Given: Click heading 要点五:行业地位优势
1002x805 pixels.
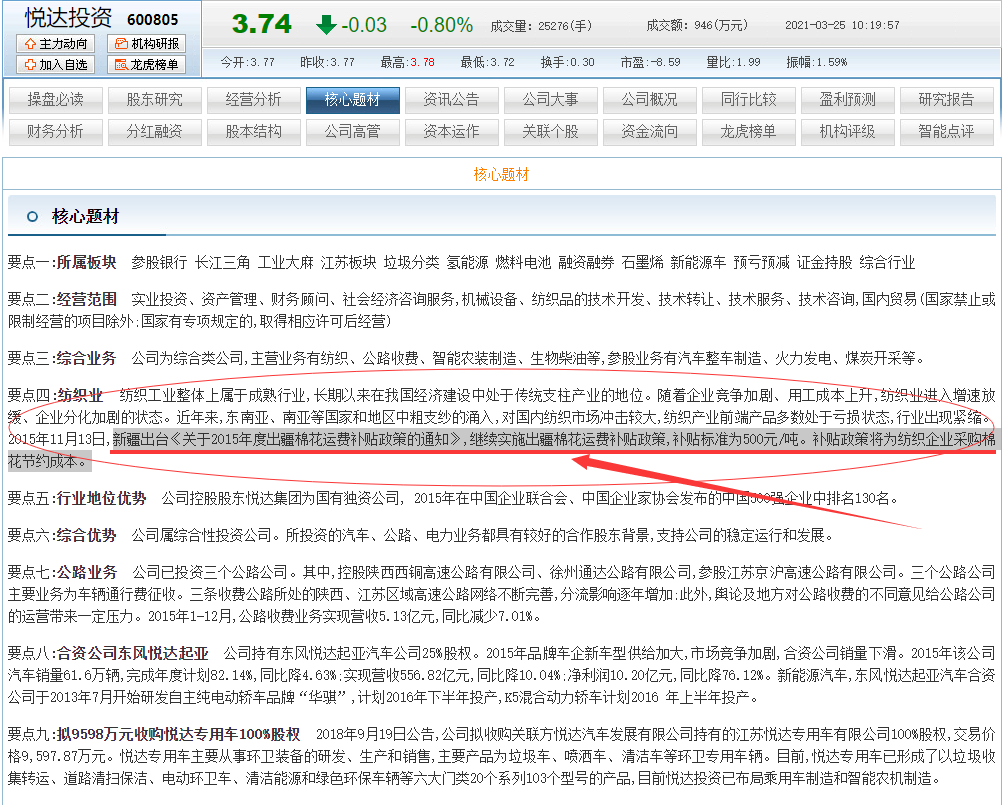Looking at the screenshot, I should pyautogui.click(x=77, y=498).
